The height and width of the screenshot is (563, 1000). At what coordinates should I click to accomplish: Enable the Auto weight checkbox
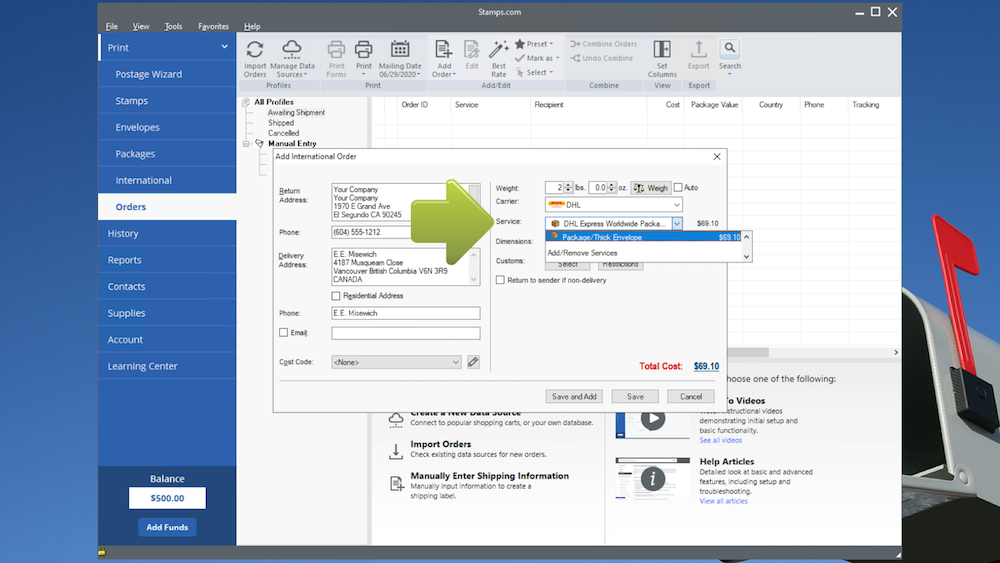click(x=678, y=187)
